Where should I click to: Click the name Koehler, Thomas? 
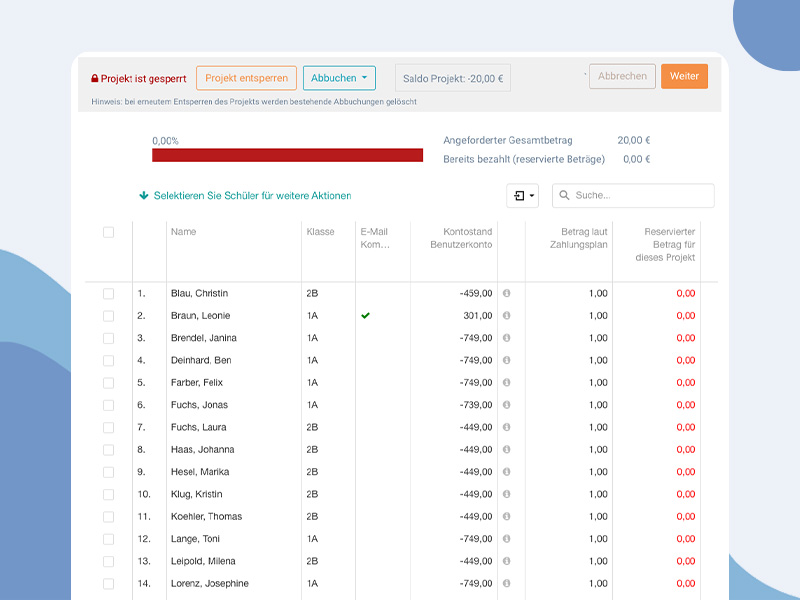[x=207, y=516]
